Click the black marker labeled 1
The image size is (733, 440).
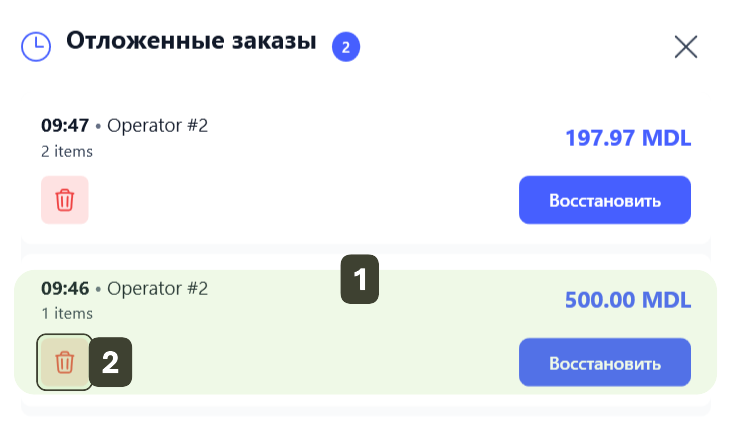(361, 279)
